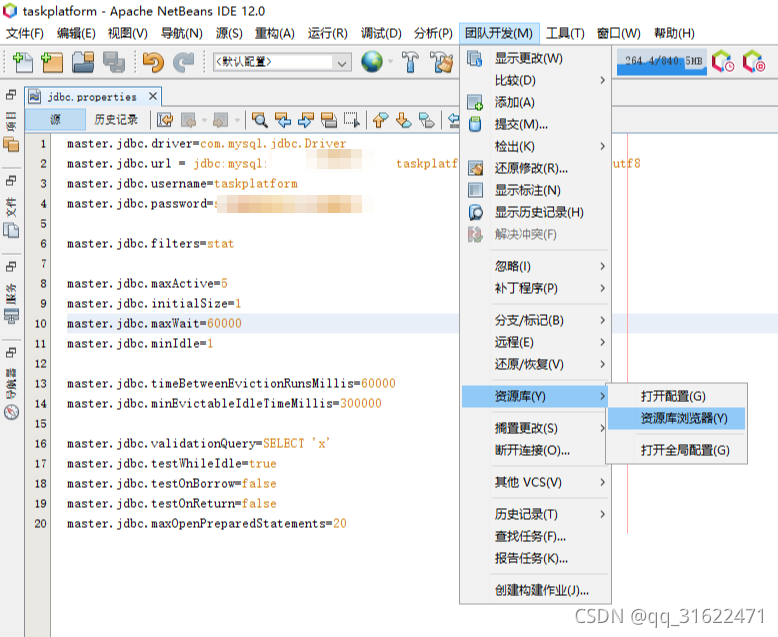Switch to the 历史记录 editor view
This screenshot has width=778, height=637.
pos(116,120)
